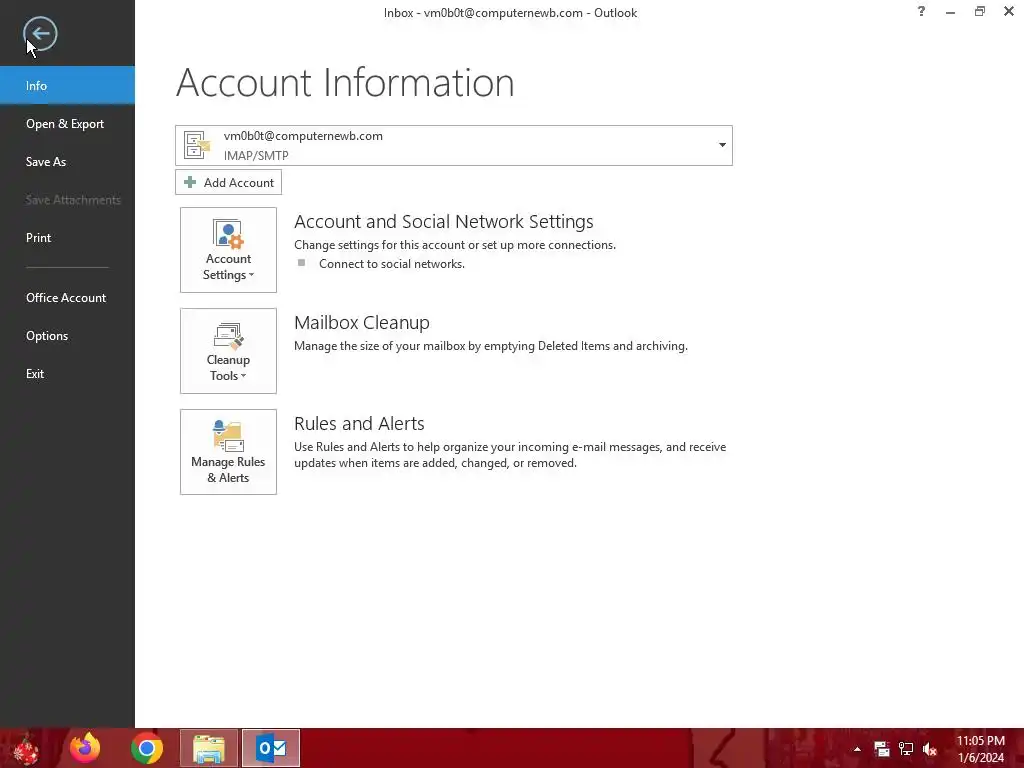This screenshot has height=768, width=1024.
Task: Click the Outlook taskbar icon
Action: (x=271, y=748)
